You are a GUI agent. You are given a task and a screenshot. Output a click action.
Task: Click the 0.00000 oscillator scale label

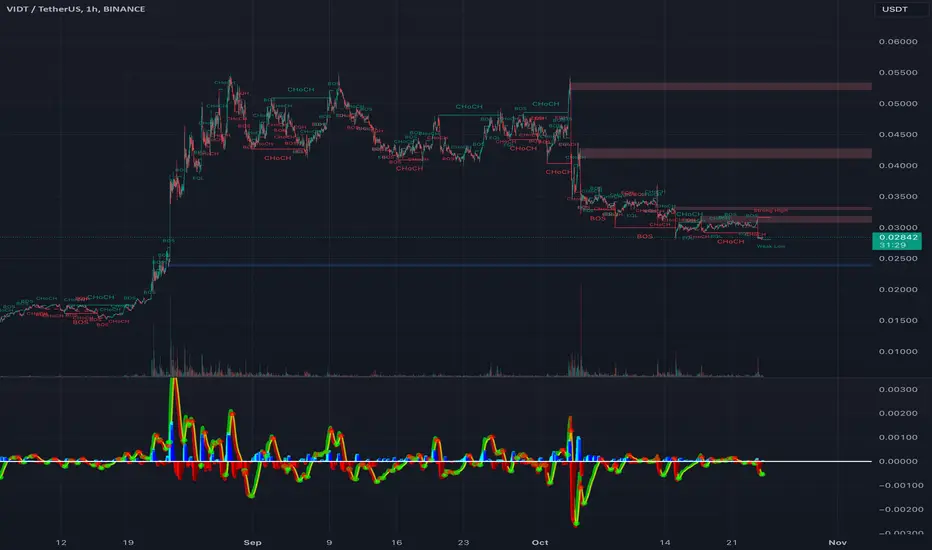[898, 461]
